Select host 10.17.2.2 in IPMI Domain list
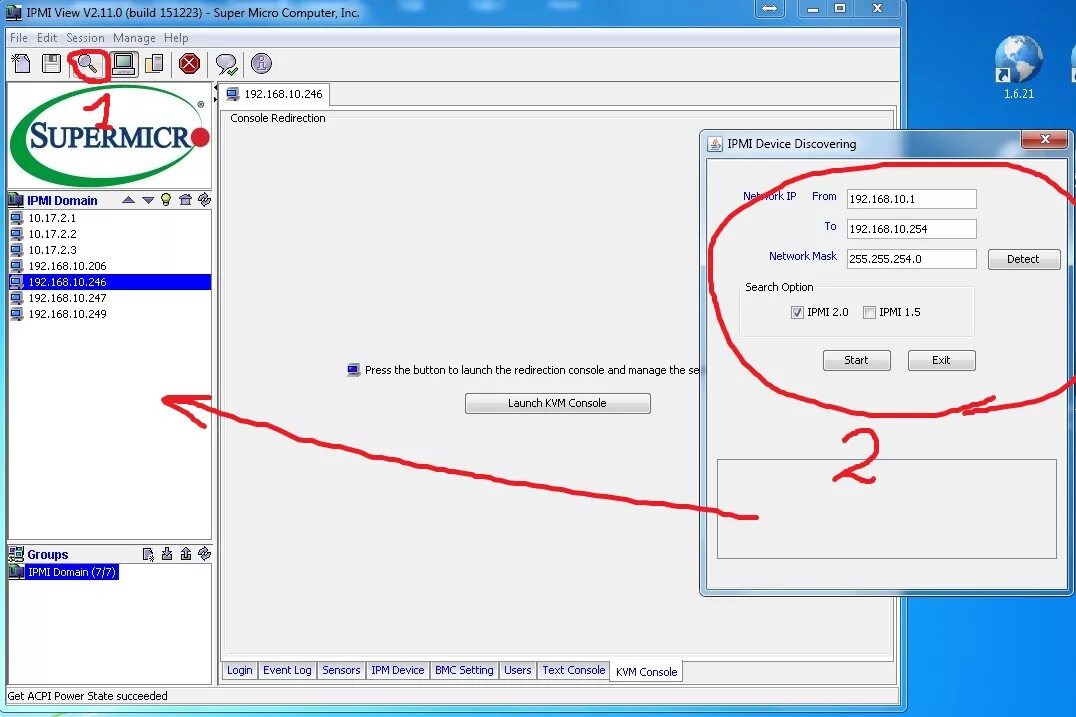 pyautogui.click(x=110, y=234)
